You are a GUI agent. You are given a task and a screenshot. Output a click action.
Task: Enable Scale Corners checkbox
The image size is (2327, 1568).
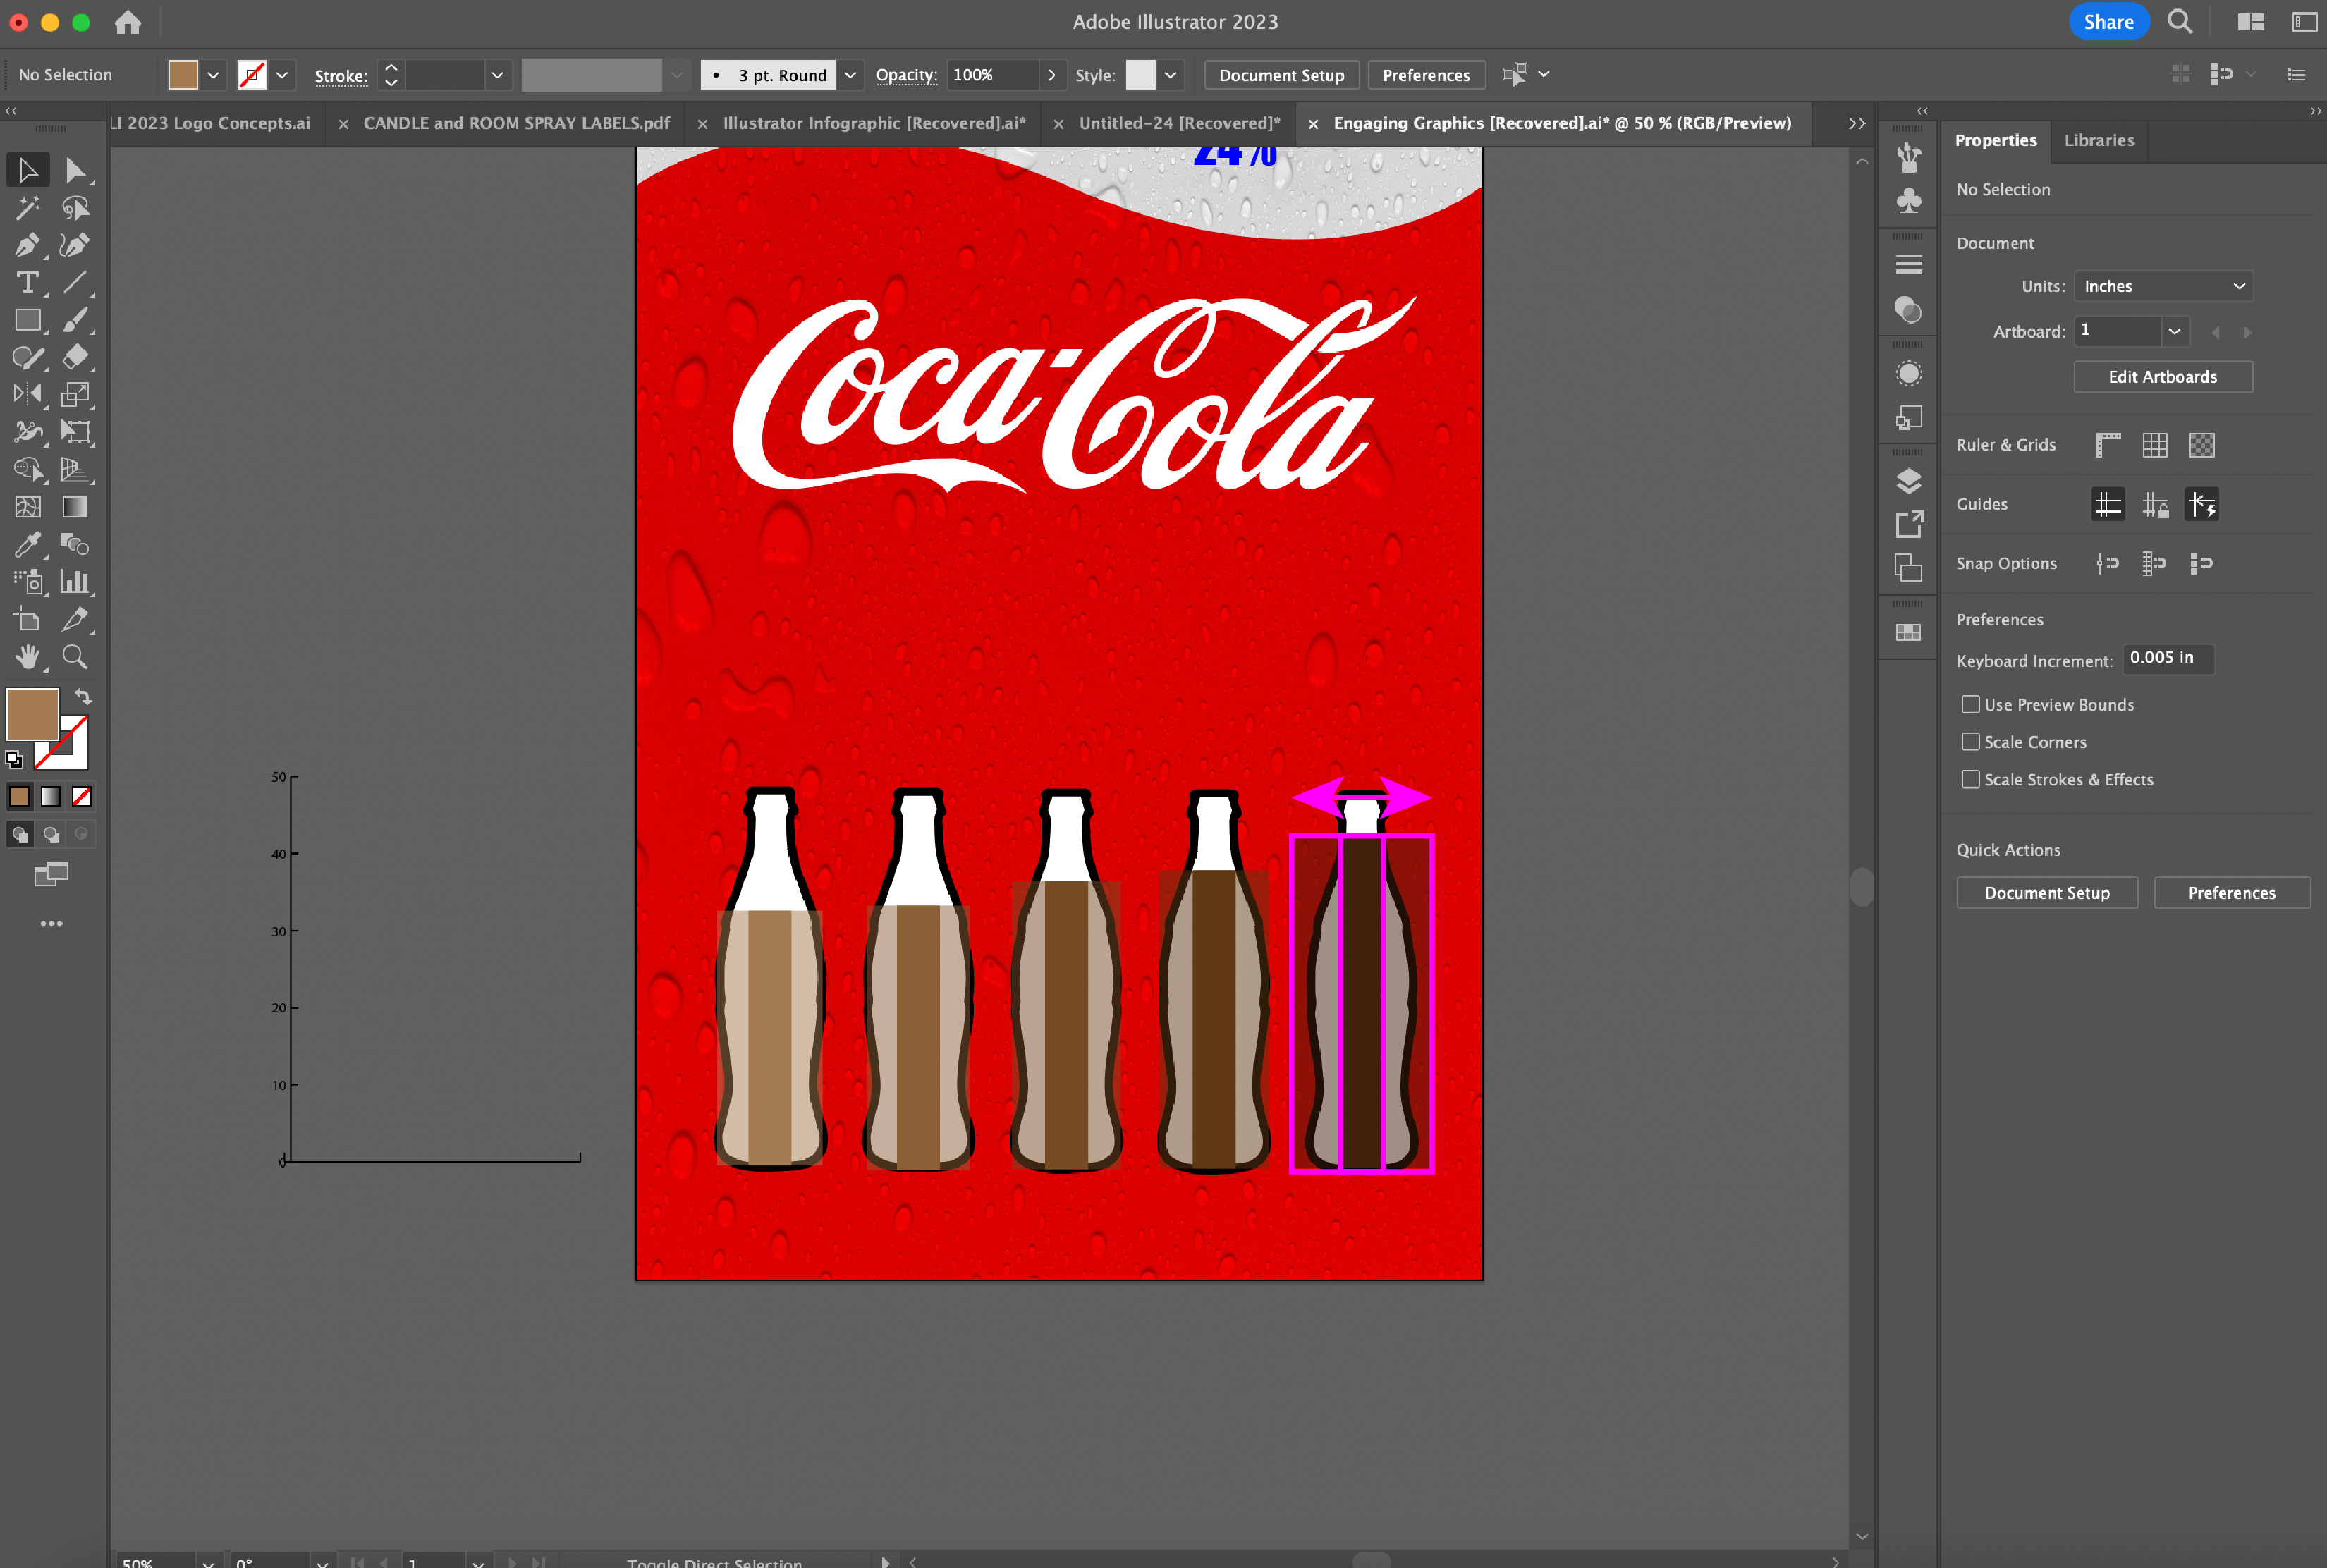tap(1970, 742)
